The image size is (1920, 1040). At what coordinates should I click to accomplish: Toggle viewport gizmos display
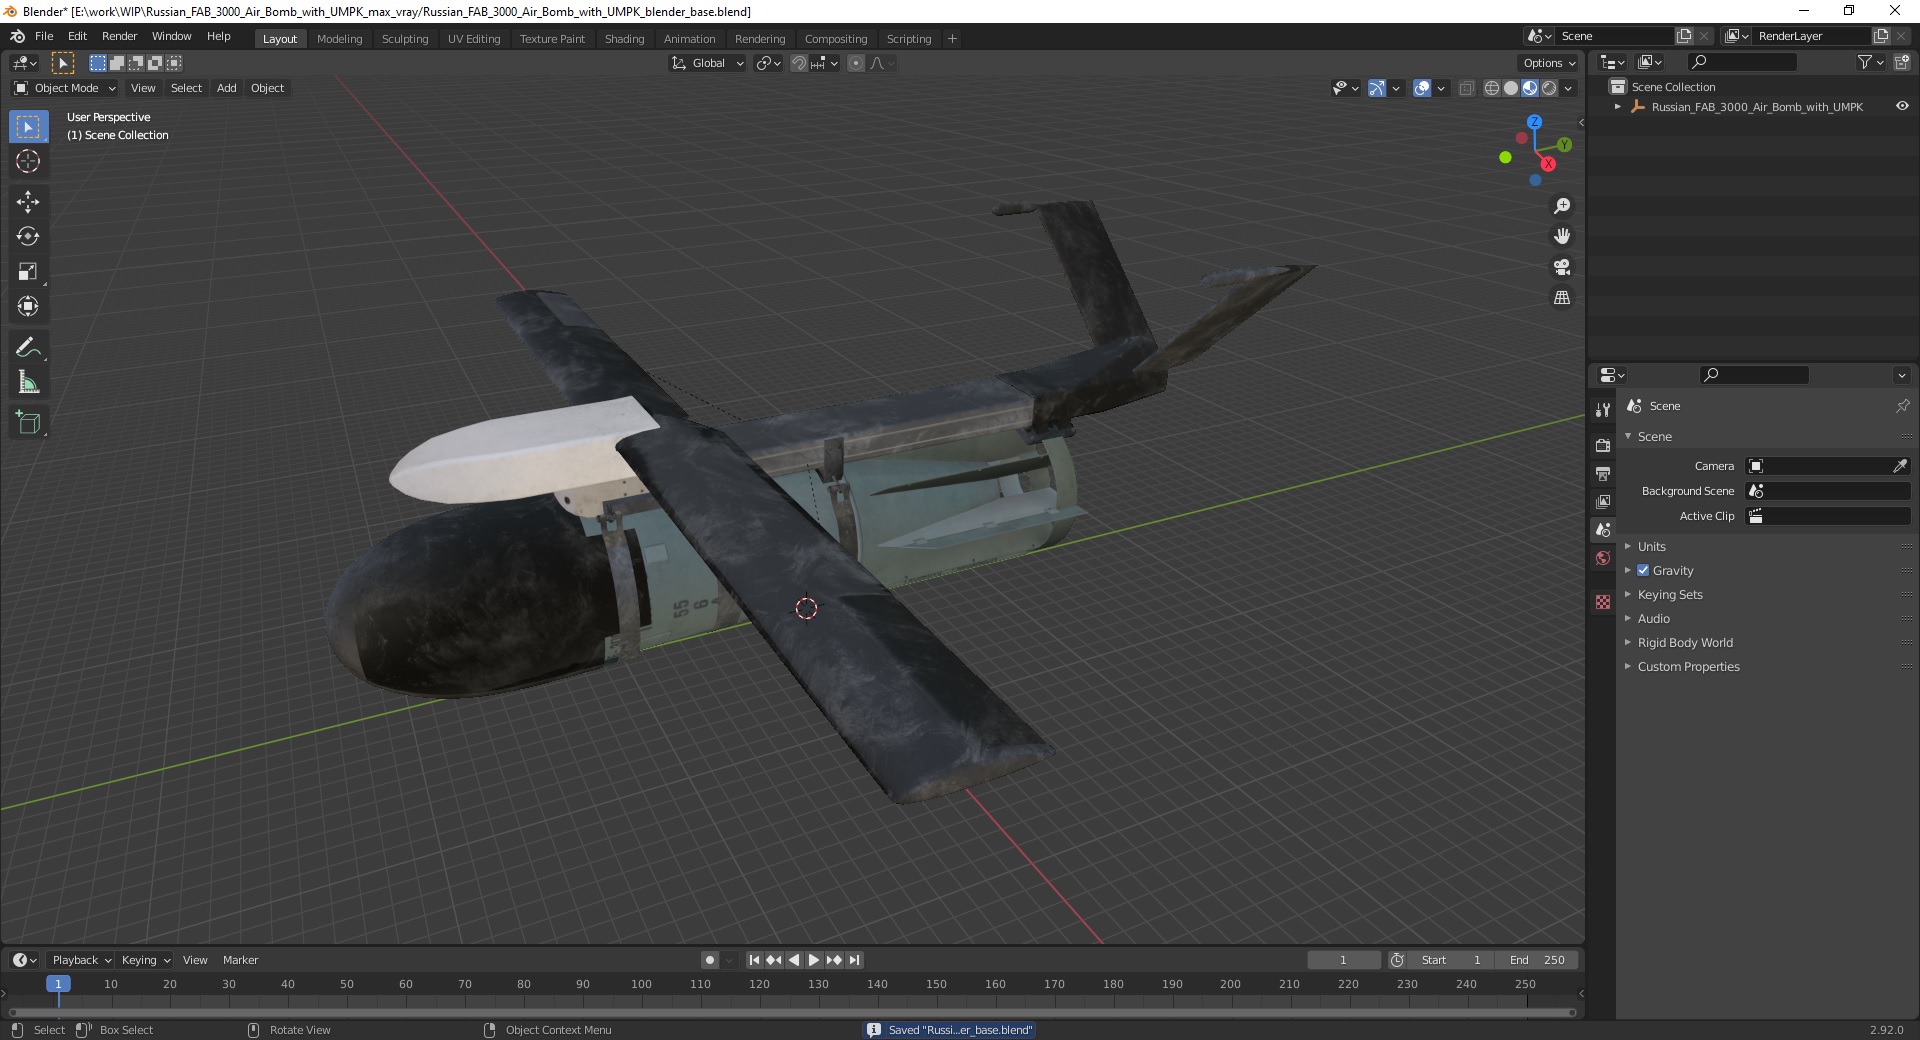(1377, 88)
